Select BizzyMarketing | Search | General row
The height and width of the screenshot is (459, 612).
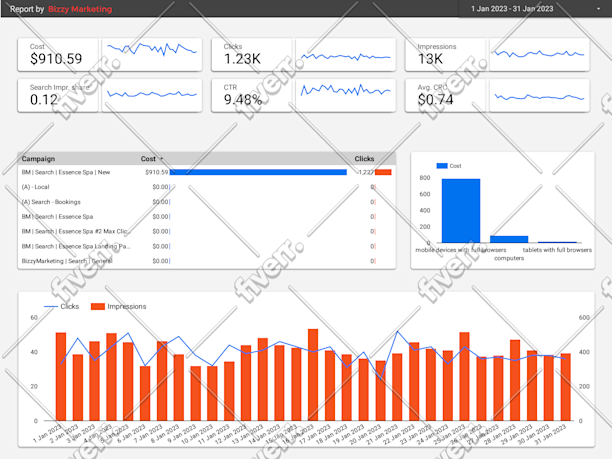point(207,261)
